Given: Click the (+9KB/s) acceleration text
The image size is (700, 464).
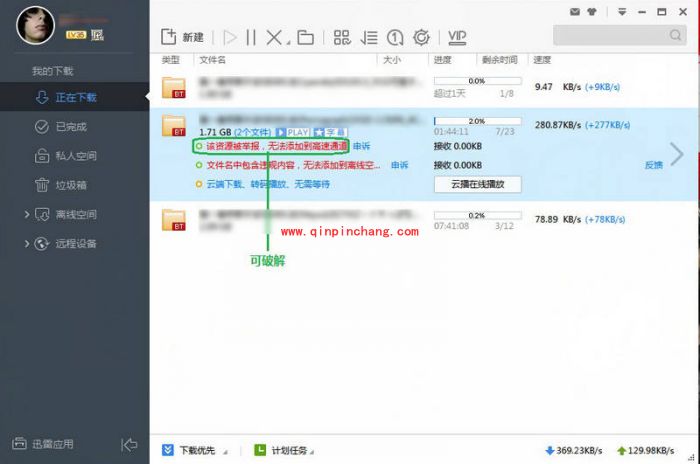Looking at the screenshot, I should (x=602, y=87).
